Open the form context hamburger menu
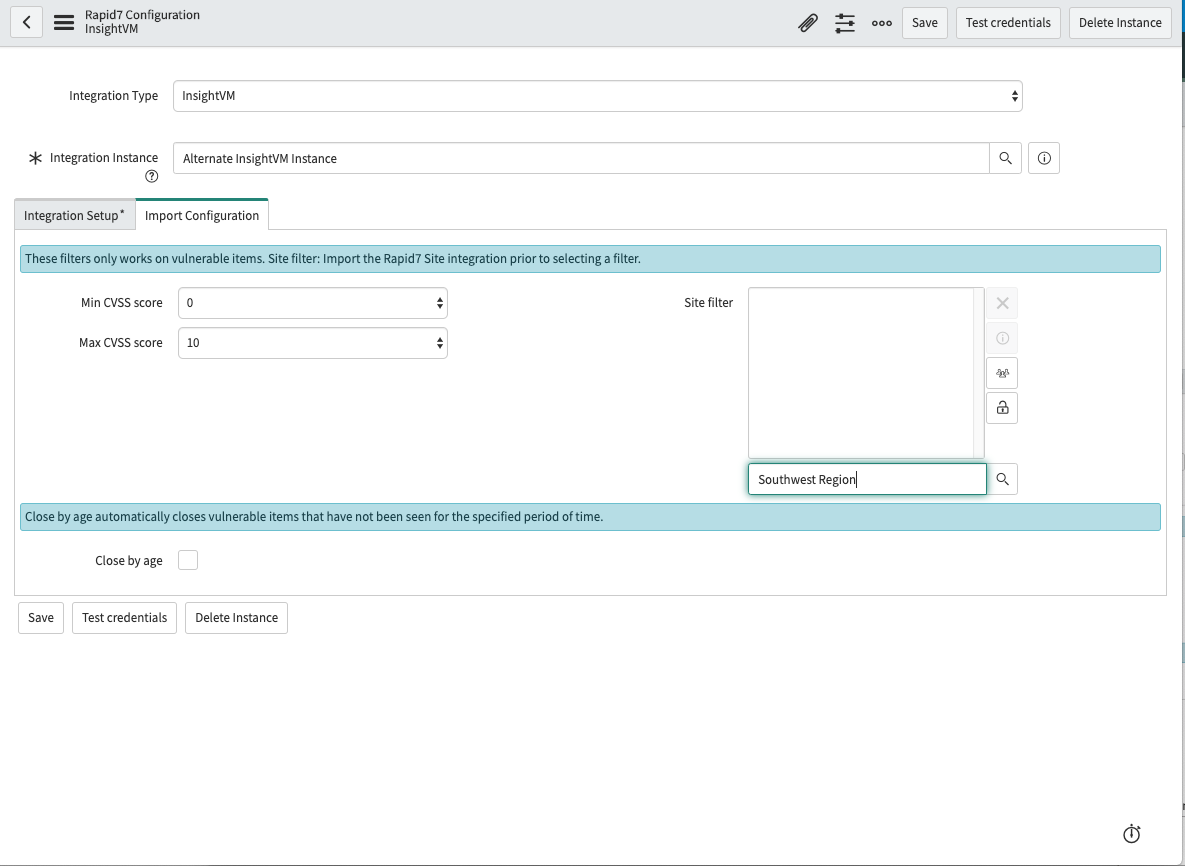1185x866 pixels. [64, 23]
